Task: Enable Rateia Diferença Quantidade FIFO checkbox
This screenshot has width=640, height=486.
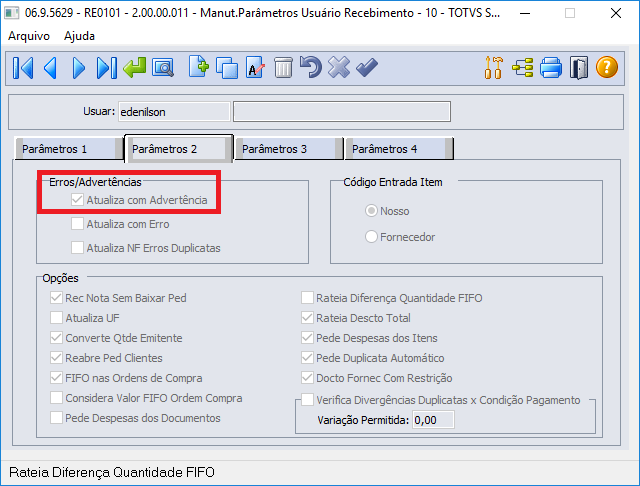Action: tap(307, 297)
